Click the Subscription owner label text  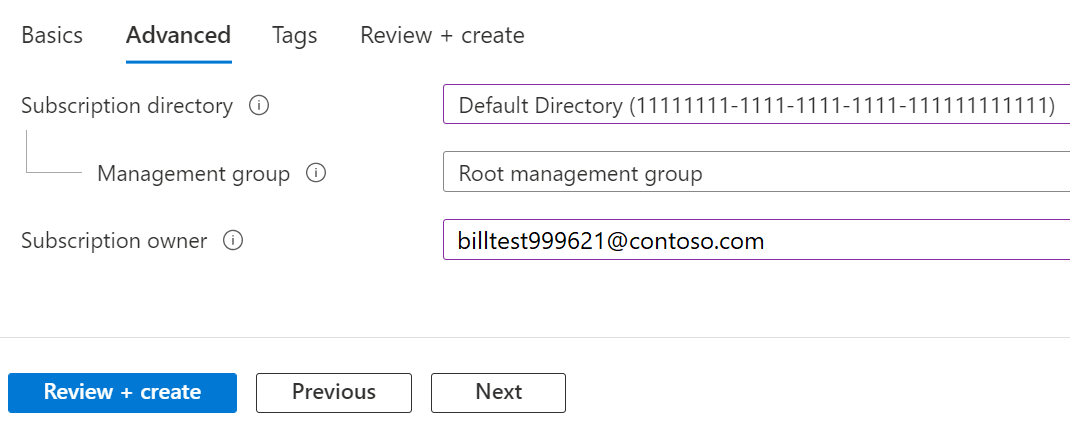point(114,240)
